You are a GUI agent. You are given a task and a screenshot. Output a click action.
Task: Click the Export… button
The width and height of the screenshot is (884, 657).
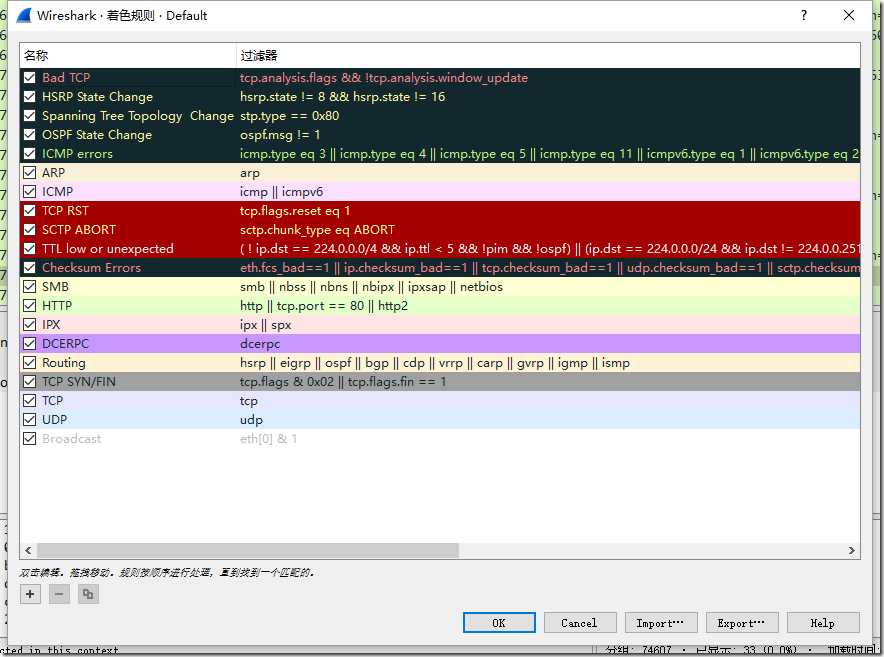click(742, 623)
